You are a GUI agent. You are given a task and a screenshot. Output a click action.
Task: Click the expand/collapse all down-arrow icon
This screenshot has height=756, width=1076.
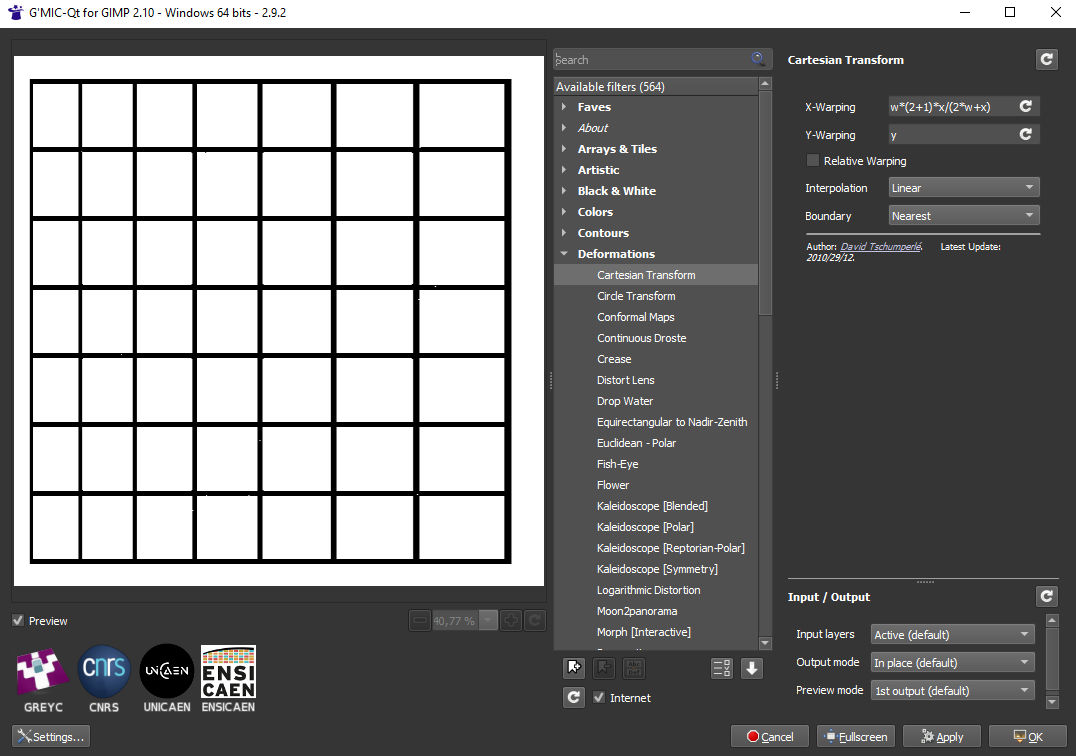[752, 668]
